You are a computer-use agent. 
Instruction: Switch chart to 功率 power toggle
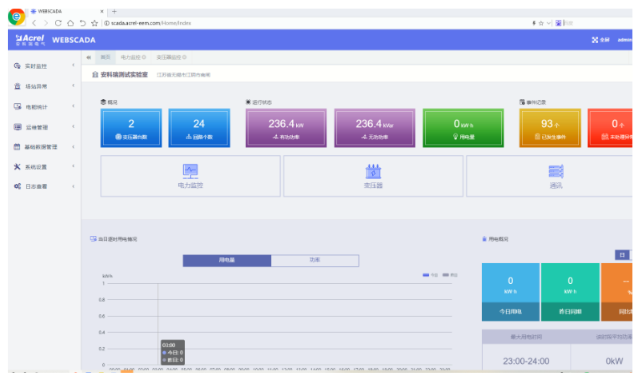[315, 260]
